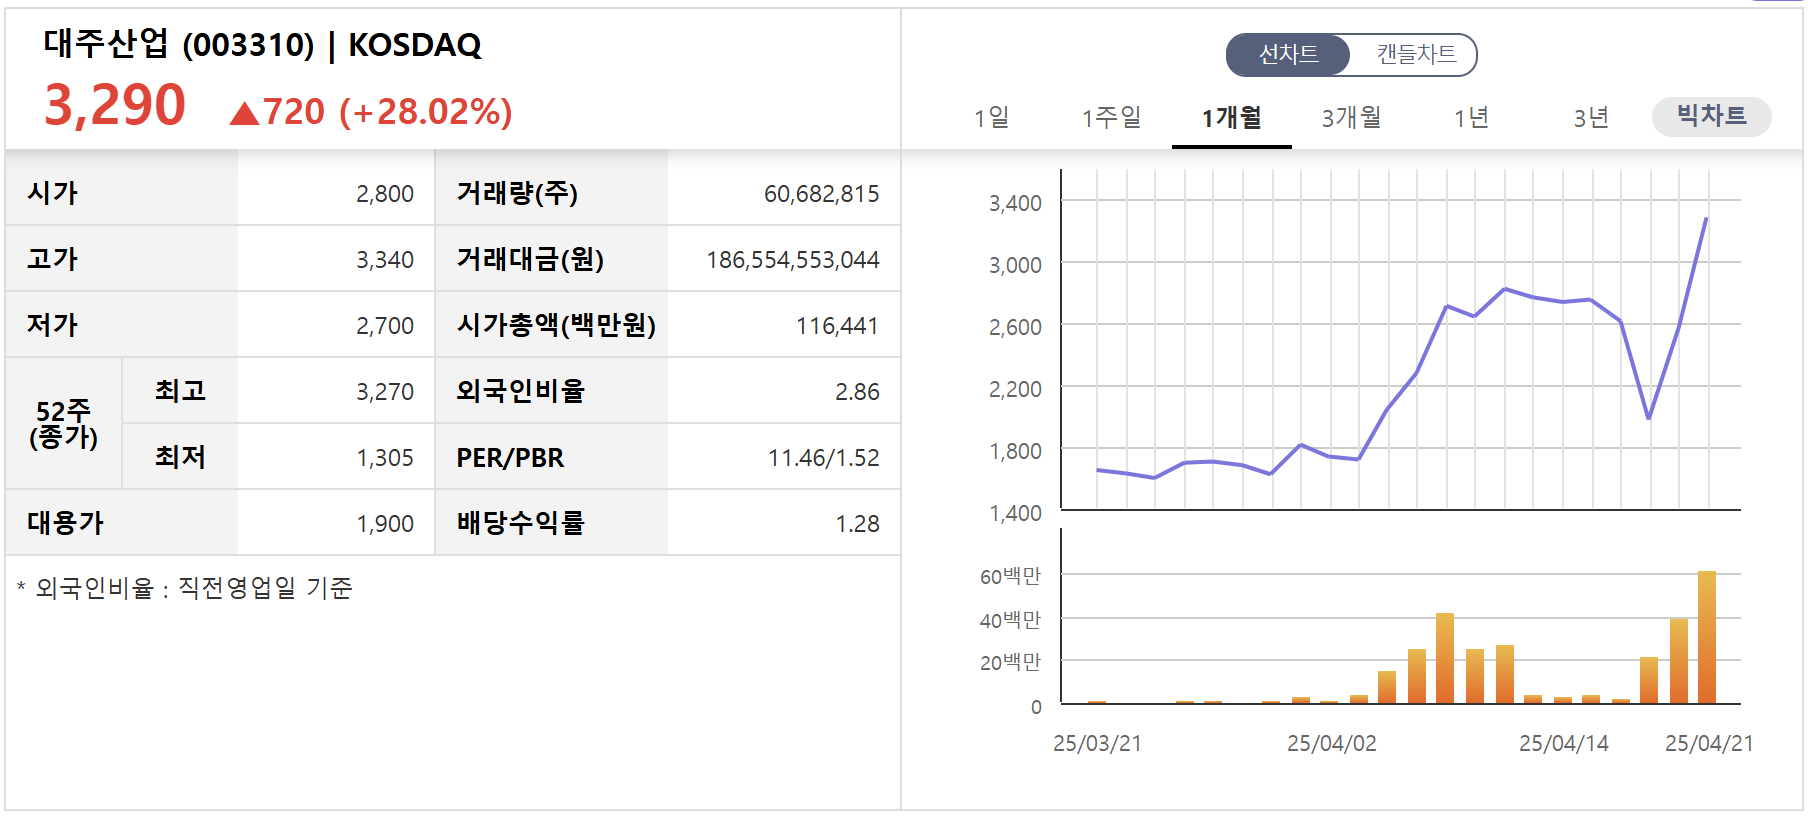The width and height of the screenshot is (1808, 820).
Task: Click the change percentage (+28.02%)
Action: (426, 112)
